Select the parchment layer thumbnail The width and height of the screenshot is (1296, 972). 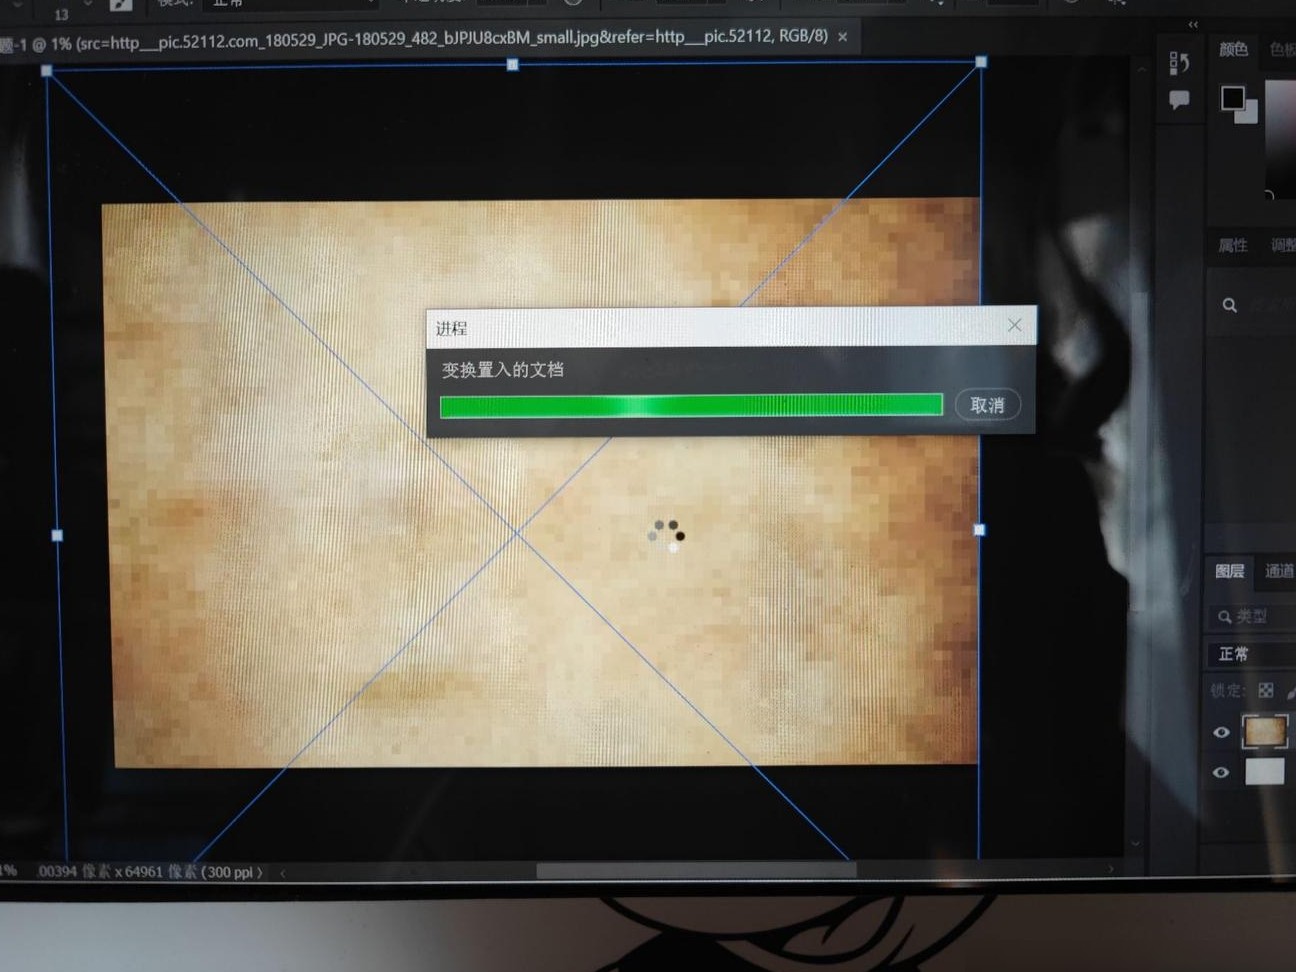[1265, 731]
